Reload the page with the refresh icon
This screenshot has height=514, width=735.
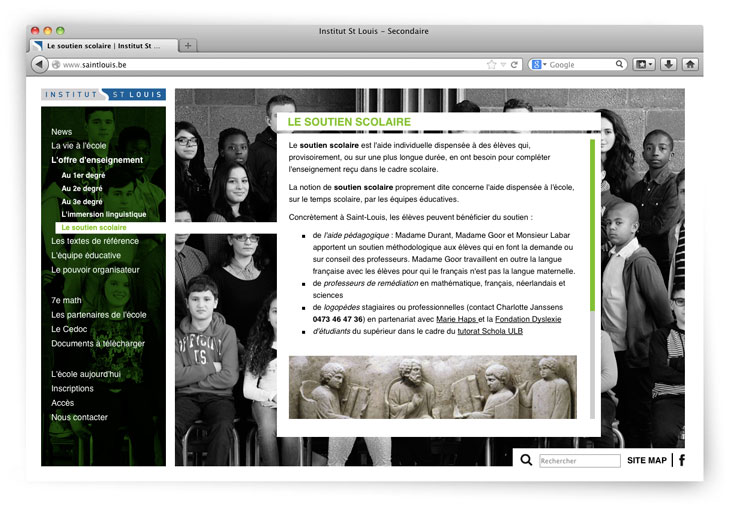[x=514, y=64]
